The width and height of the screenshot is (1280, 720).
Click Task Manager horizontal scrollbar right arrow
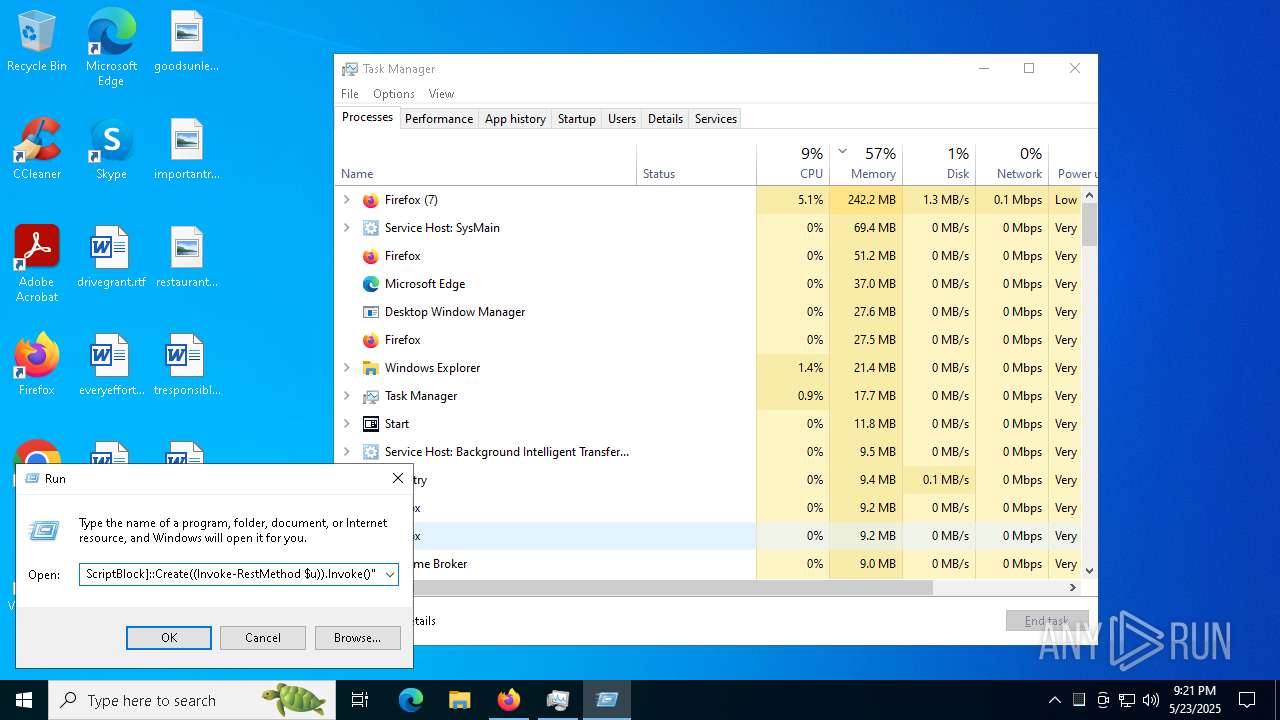(1073, 588)
